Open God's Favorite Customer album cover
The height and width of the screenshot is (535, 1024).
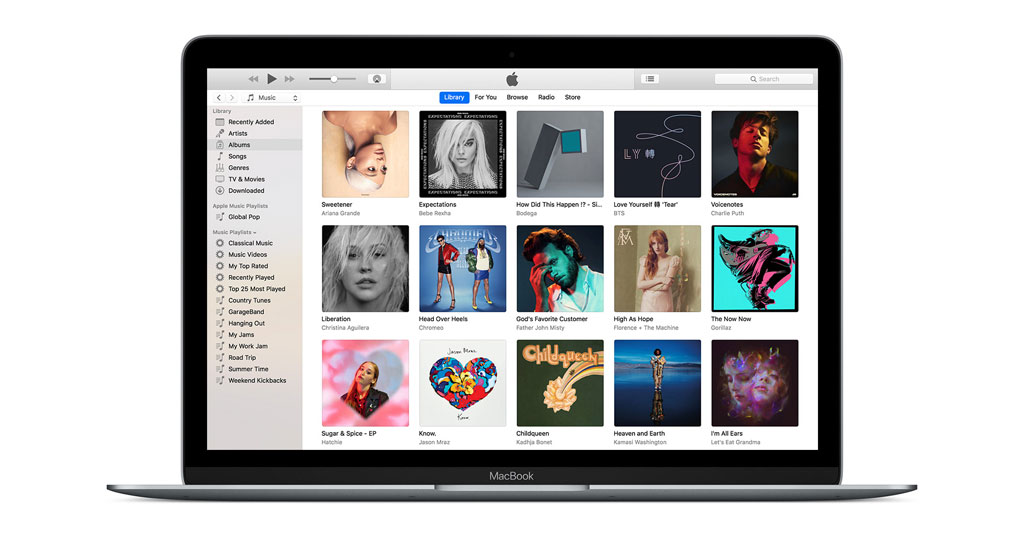pyautogui.click(x=560, y=268)
